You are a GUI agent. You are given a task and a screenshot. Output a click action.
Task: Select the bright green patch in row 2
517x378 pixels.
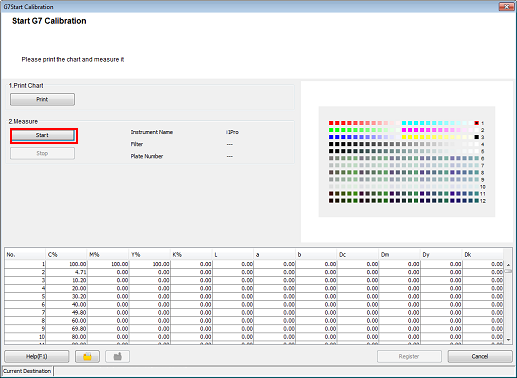click(x=331, y=130)
